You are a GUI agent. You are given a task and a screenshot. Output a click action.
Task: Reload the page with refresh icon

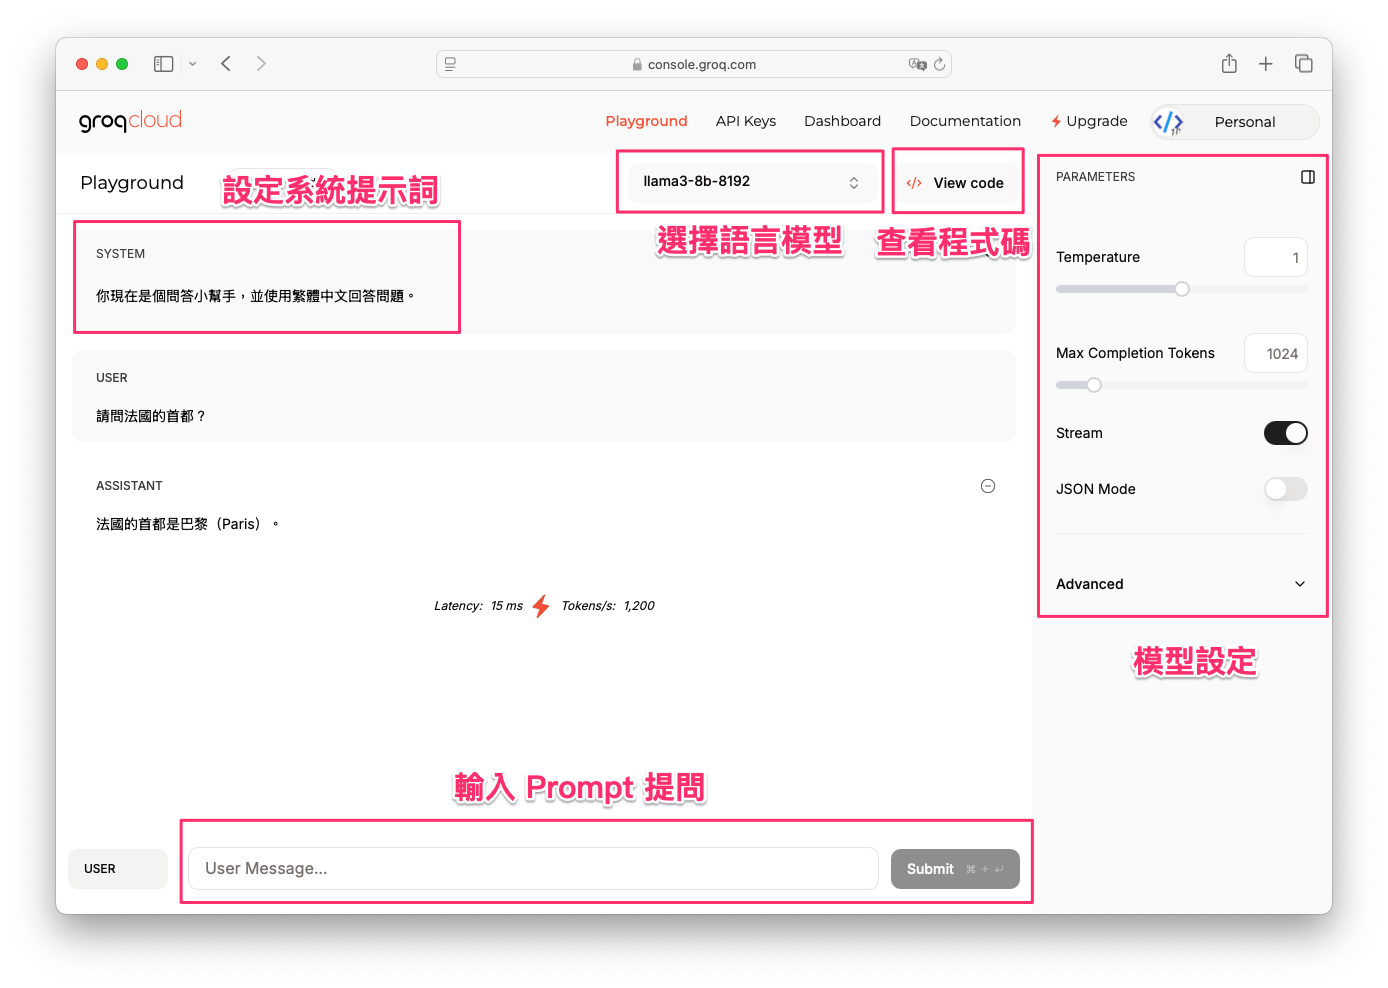point(939,64)
